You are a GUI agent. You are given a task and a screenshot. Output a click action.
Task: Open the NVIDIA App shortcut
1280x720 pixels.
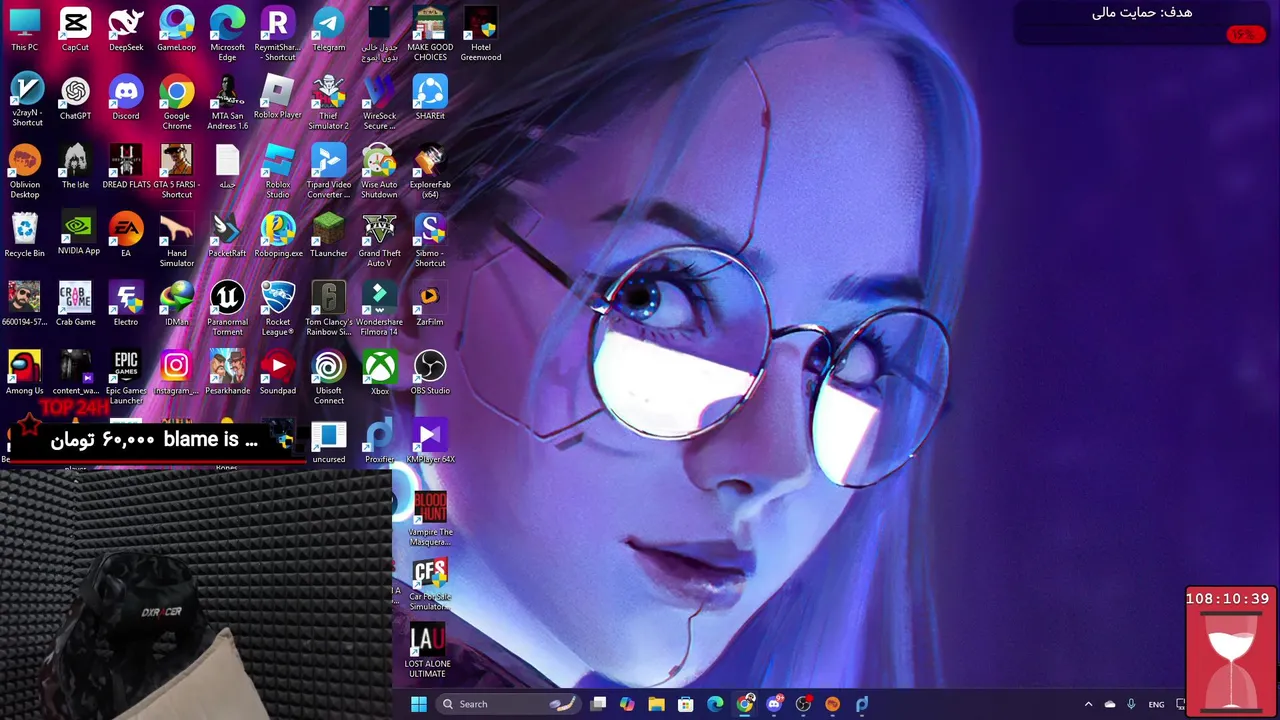coord(78,234)
